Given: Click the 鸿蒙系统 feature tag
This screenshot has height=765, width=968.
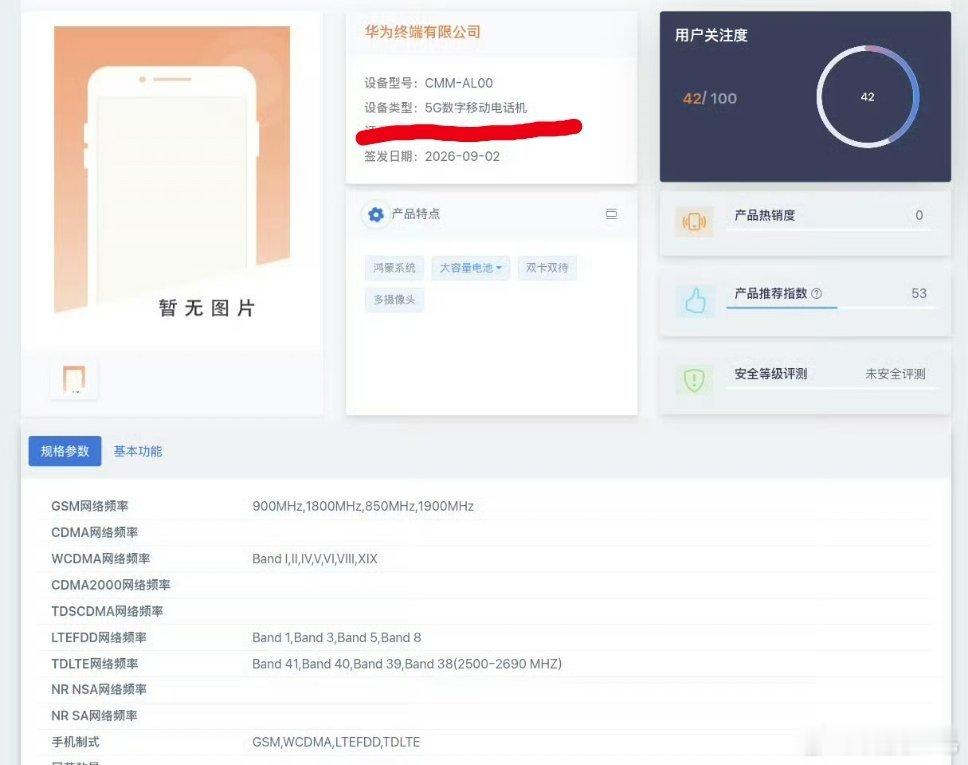Looking at the screenshot, I should click(394, 268).
